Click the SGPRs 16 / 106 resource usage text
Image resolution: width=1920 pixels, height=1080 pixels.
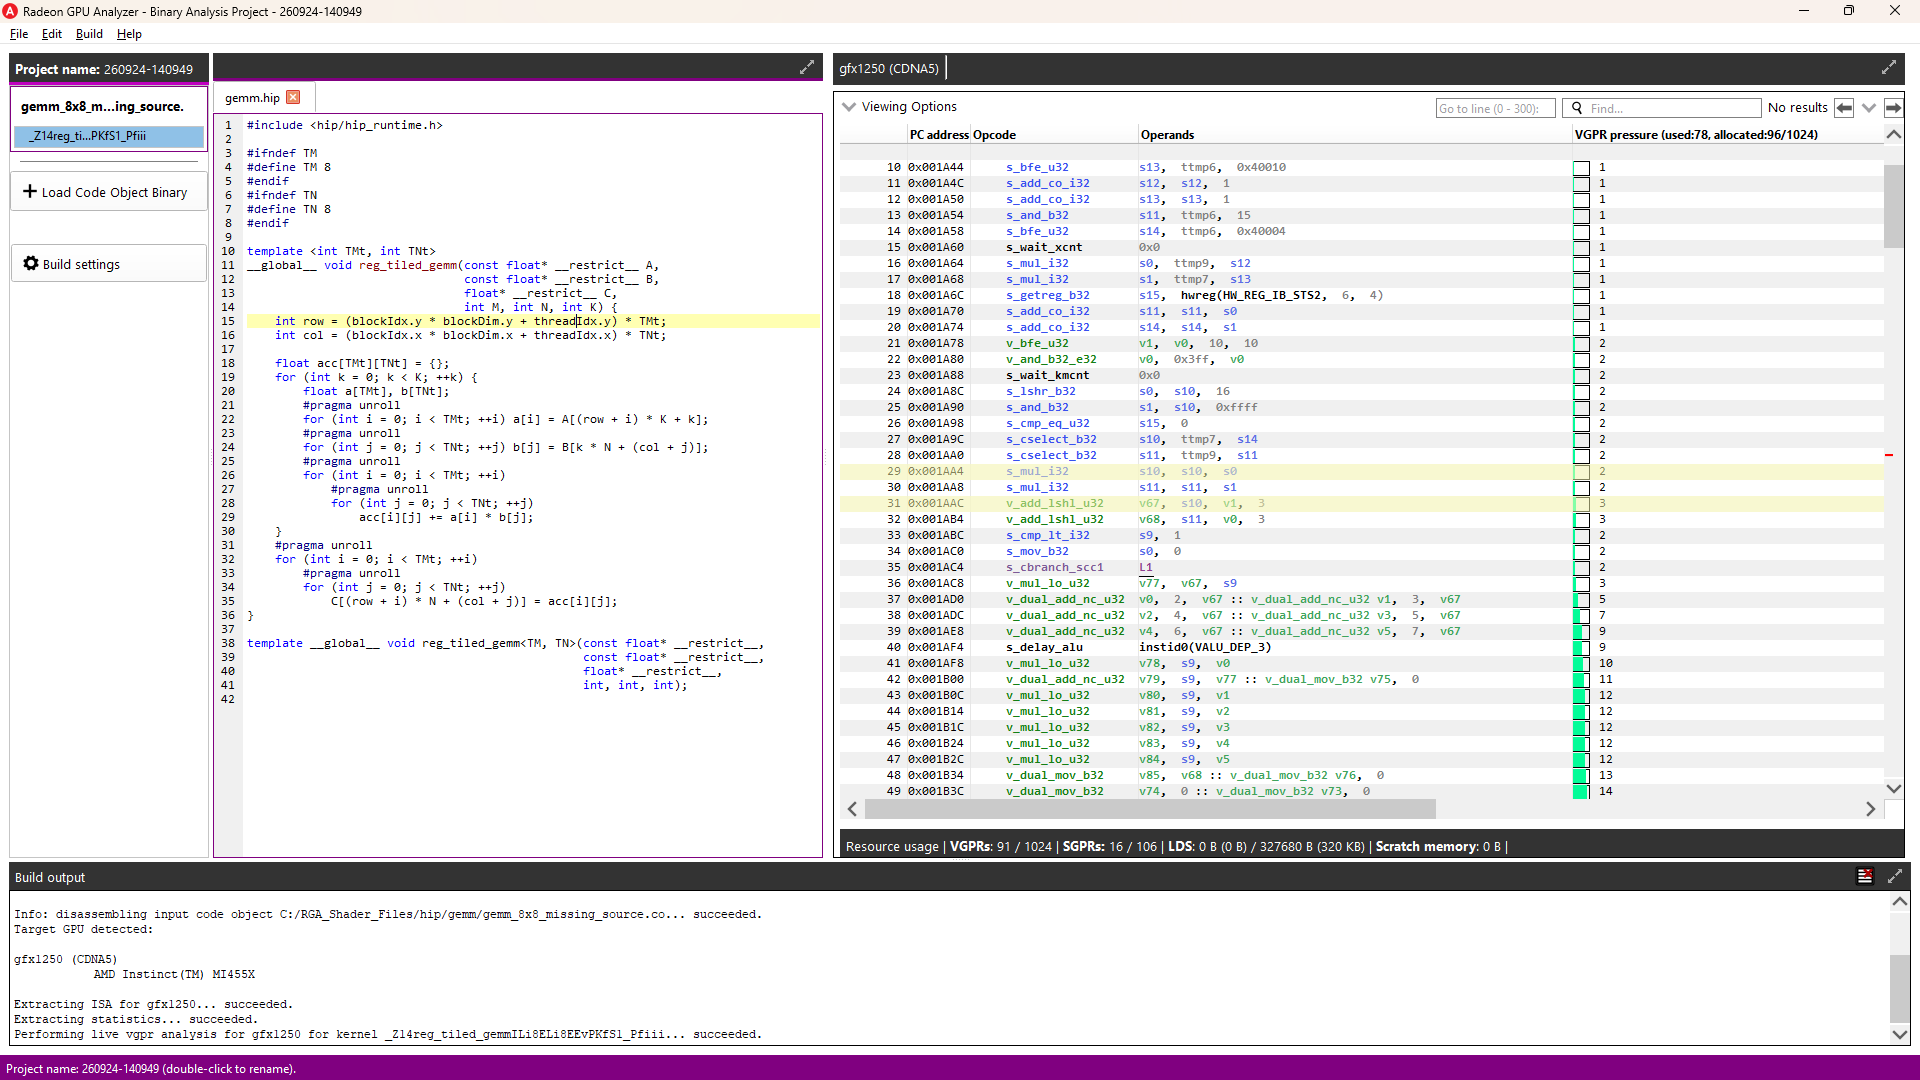[1109, 846]
